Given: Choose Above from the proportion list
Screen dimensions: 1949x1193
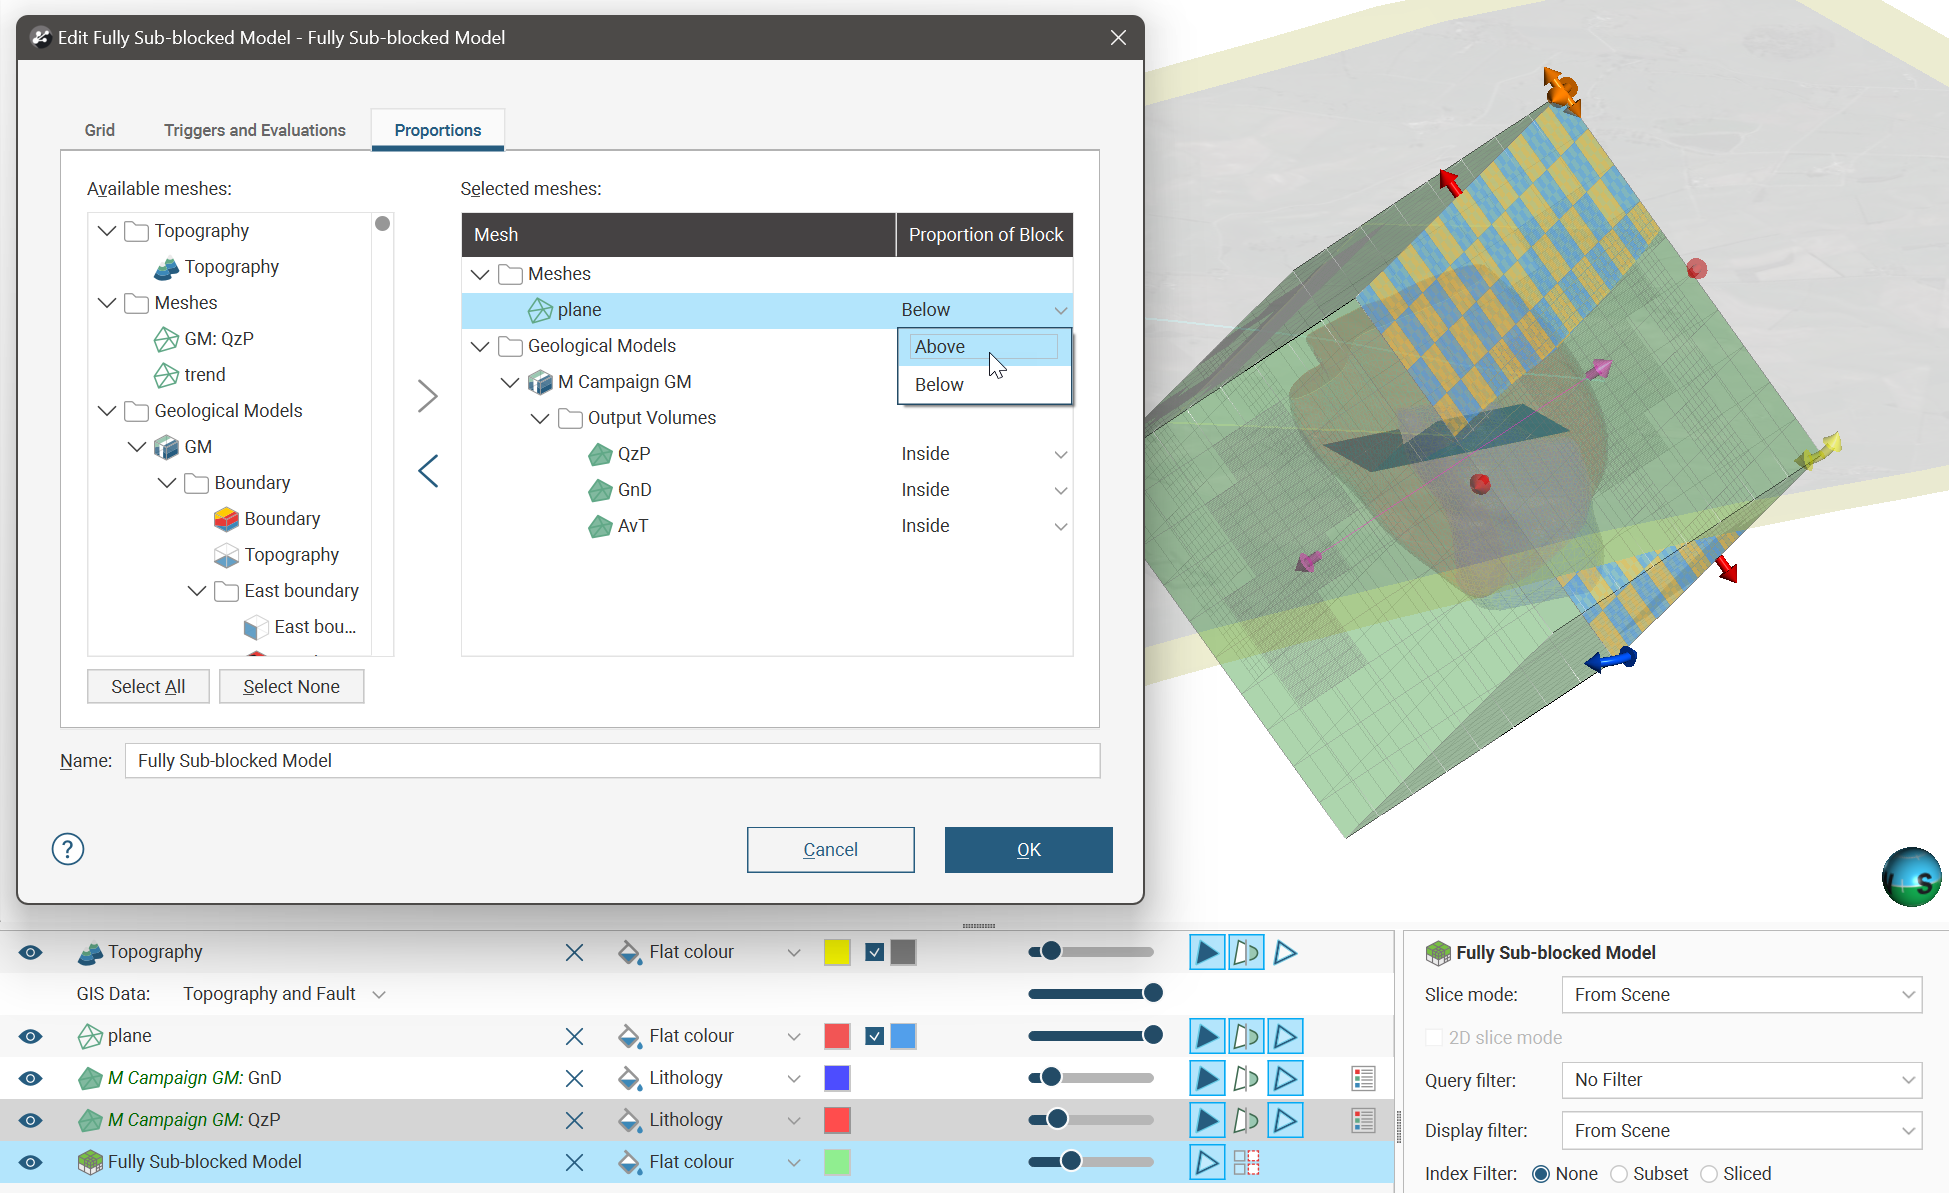Looking at the screenshot, I should pos(940,347).
